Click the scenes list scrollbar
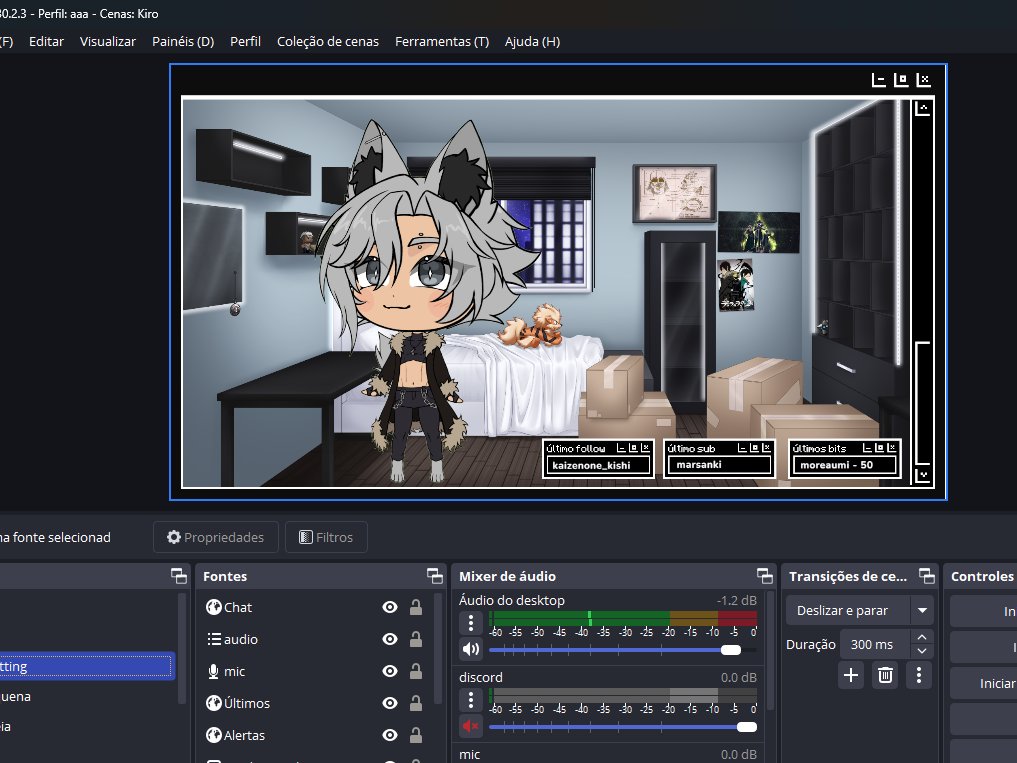 click(182, 648)
